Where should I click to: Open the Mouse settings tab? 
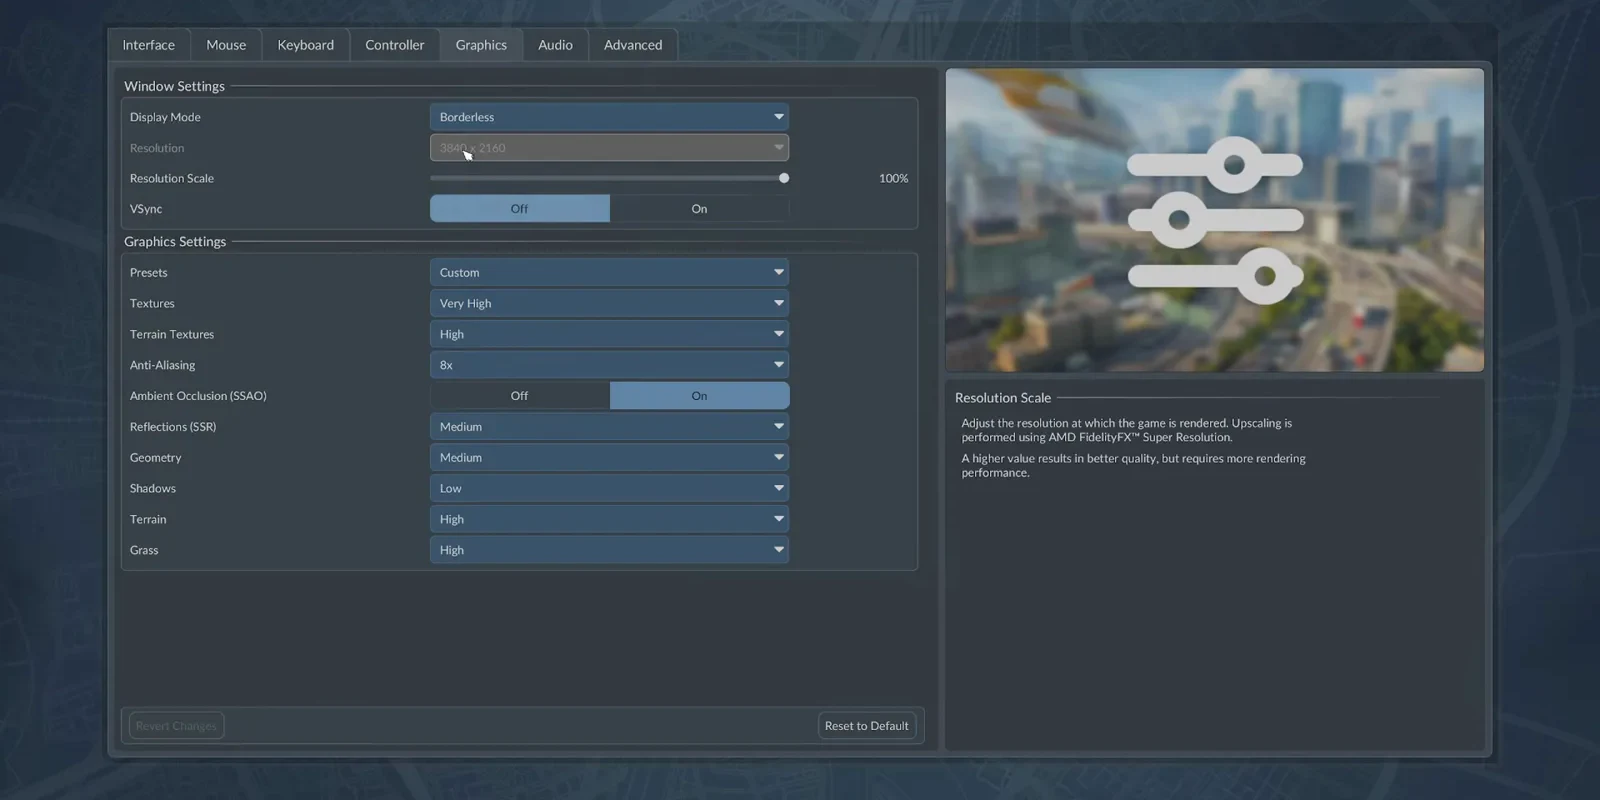point(226,45)
